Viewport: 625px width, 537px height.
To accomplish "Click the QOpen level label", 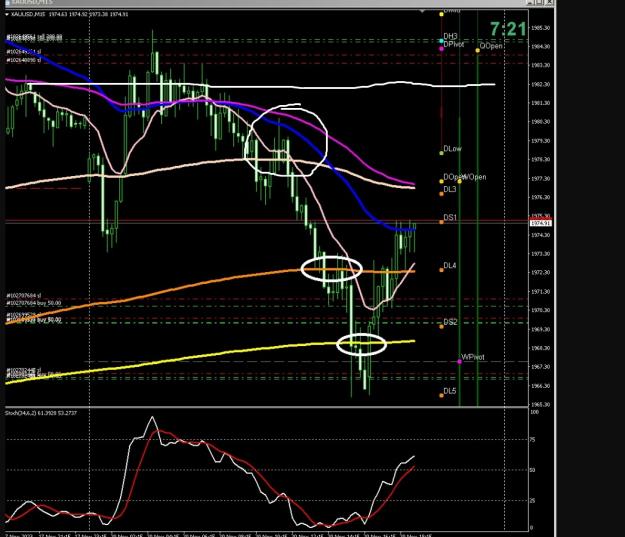I will click(491, 46).
